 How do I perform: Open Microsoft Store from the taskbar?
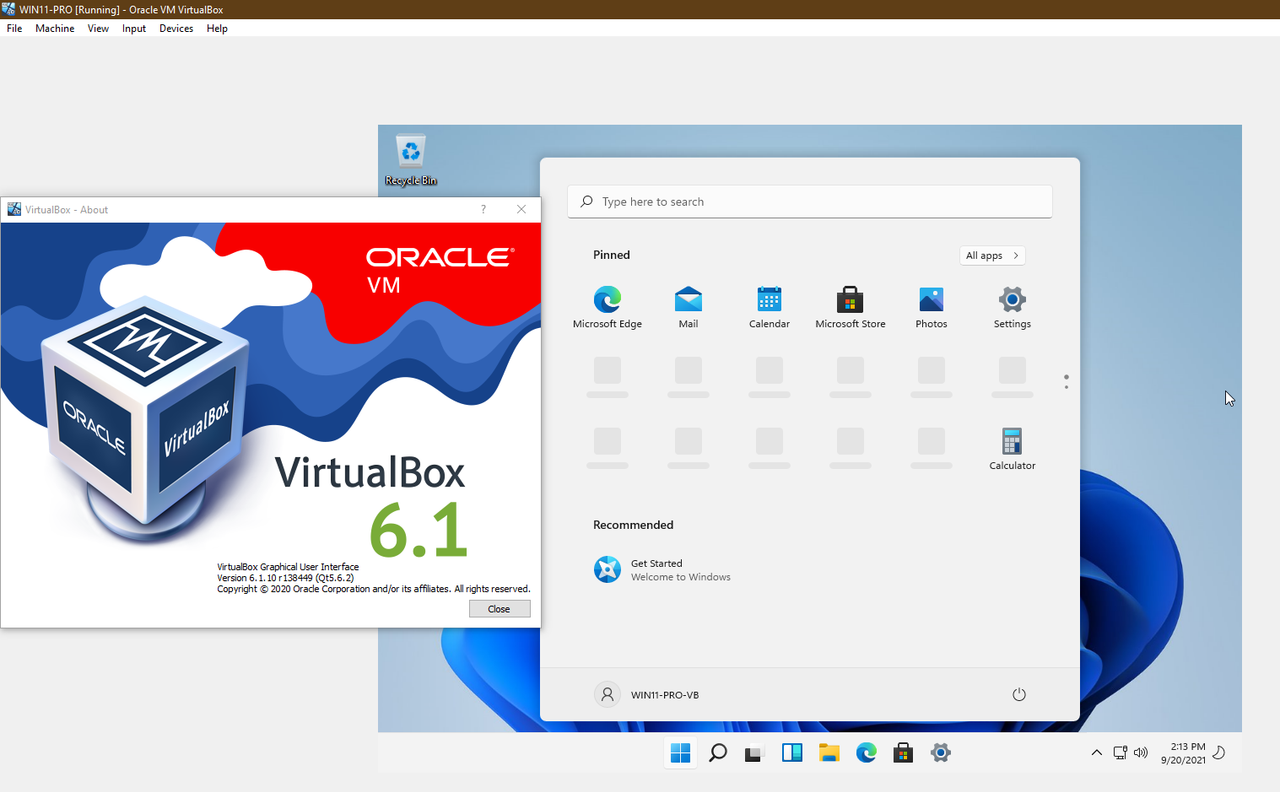click(x=903, y=753)
